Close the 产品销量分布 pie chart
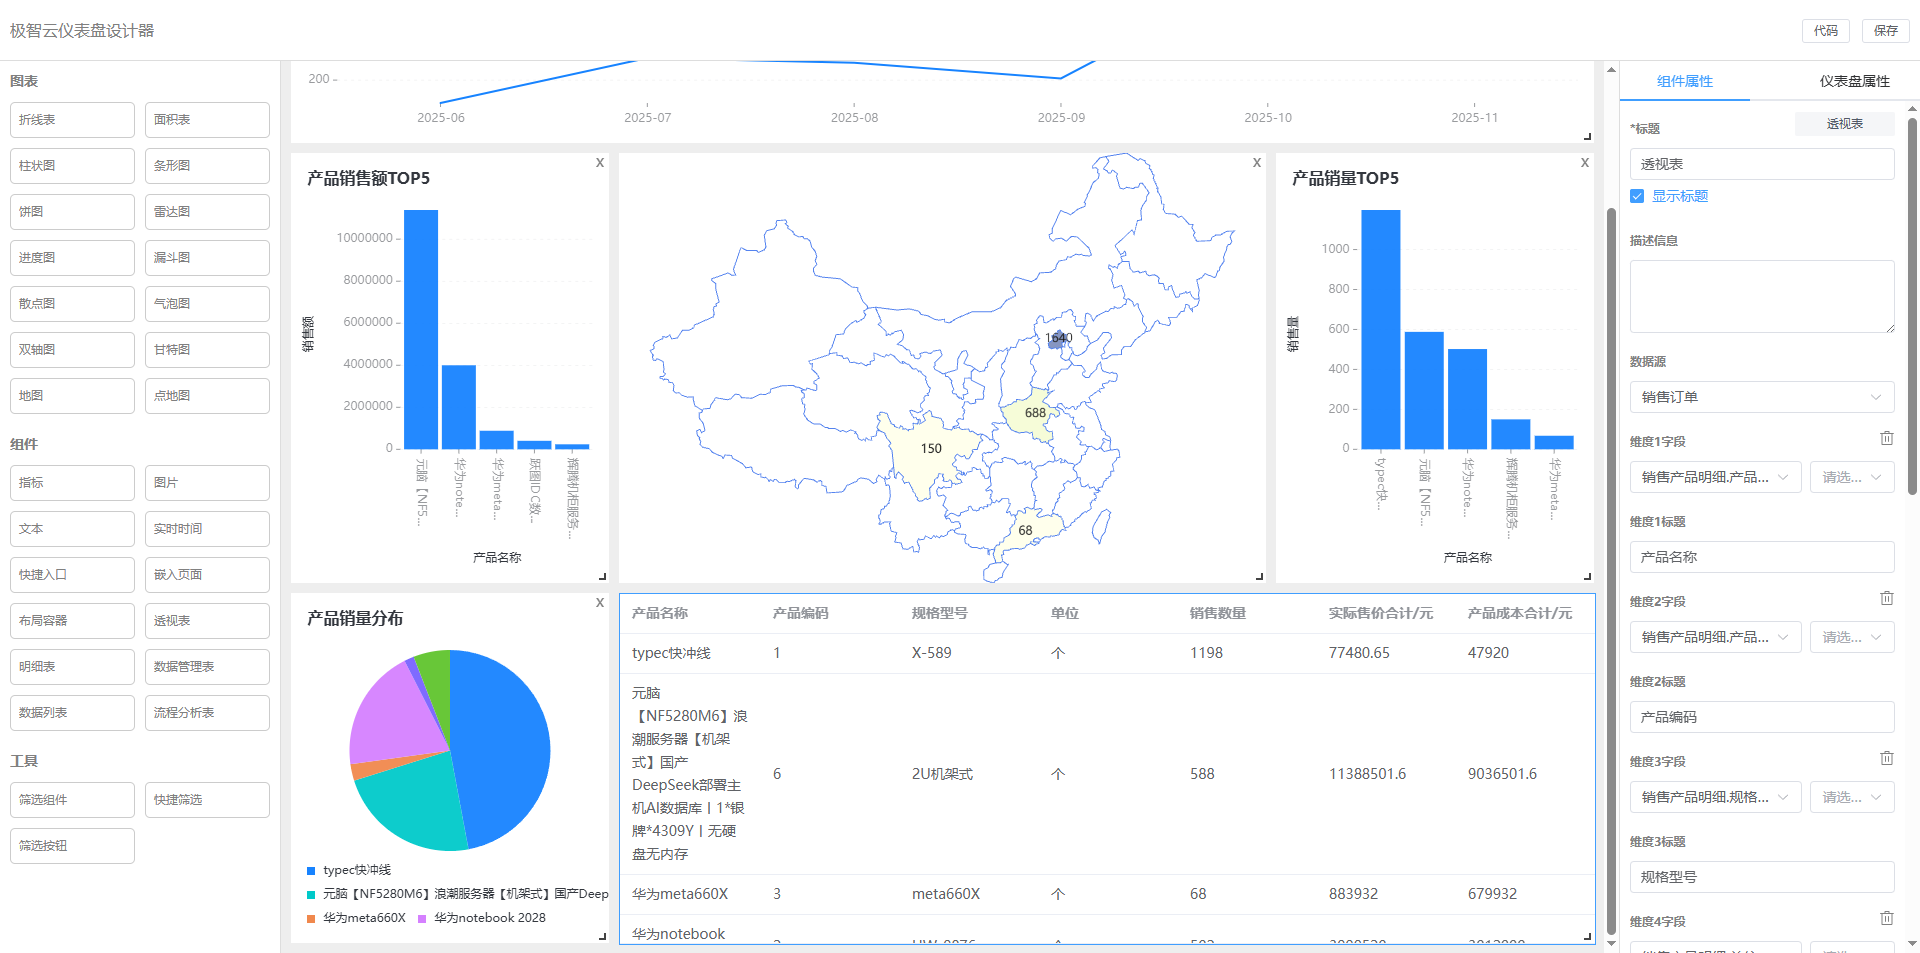This screenshot has height=953, width=1920. [x=600, y=603]
